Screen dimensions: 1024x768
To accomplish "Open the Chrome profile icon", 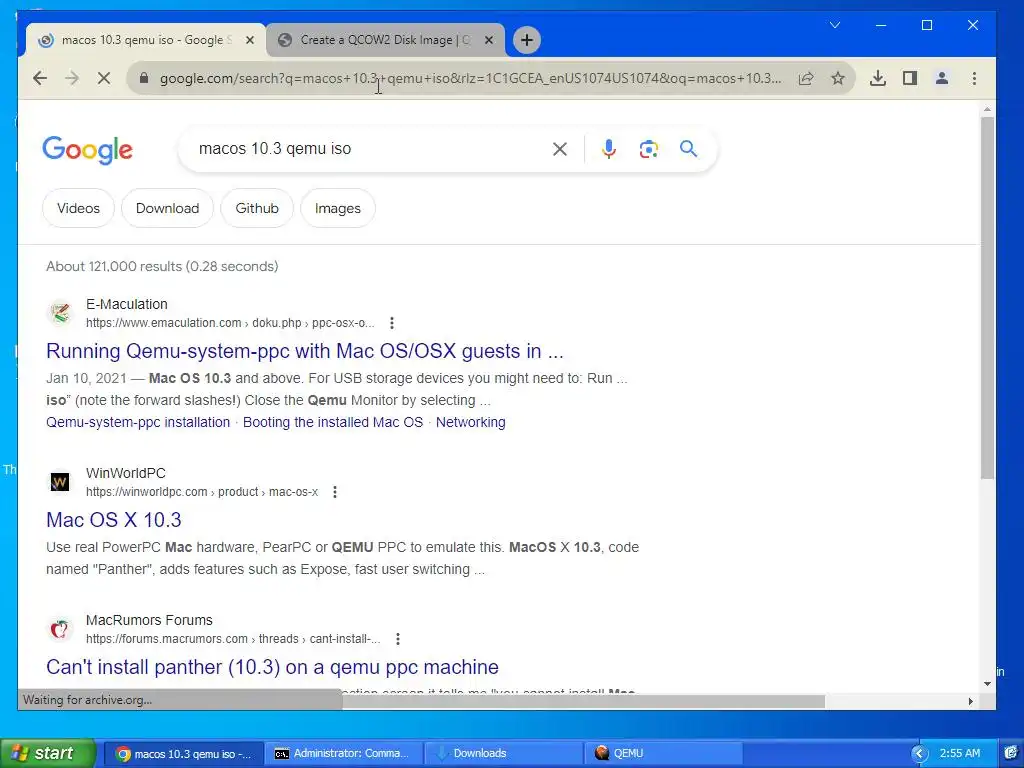I will coord(942,78).
